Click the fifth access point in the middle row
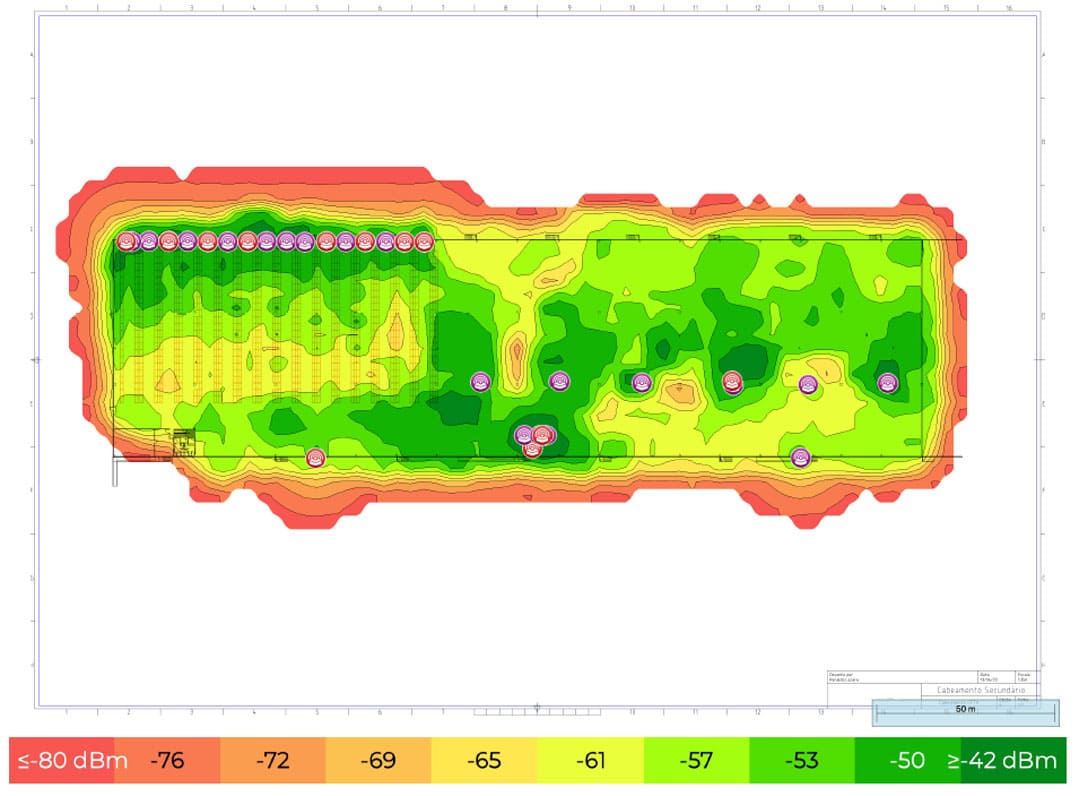The width and height of the screenshot is (1079, 796). click(x=808, y=384)
